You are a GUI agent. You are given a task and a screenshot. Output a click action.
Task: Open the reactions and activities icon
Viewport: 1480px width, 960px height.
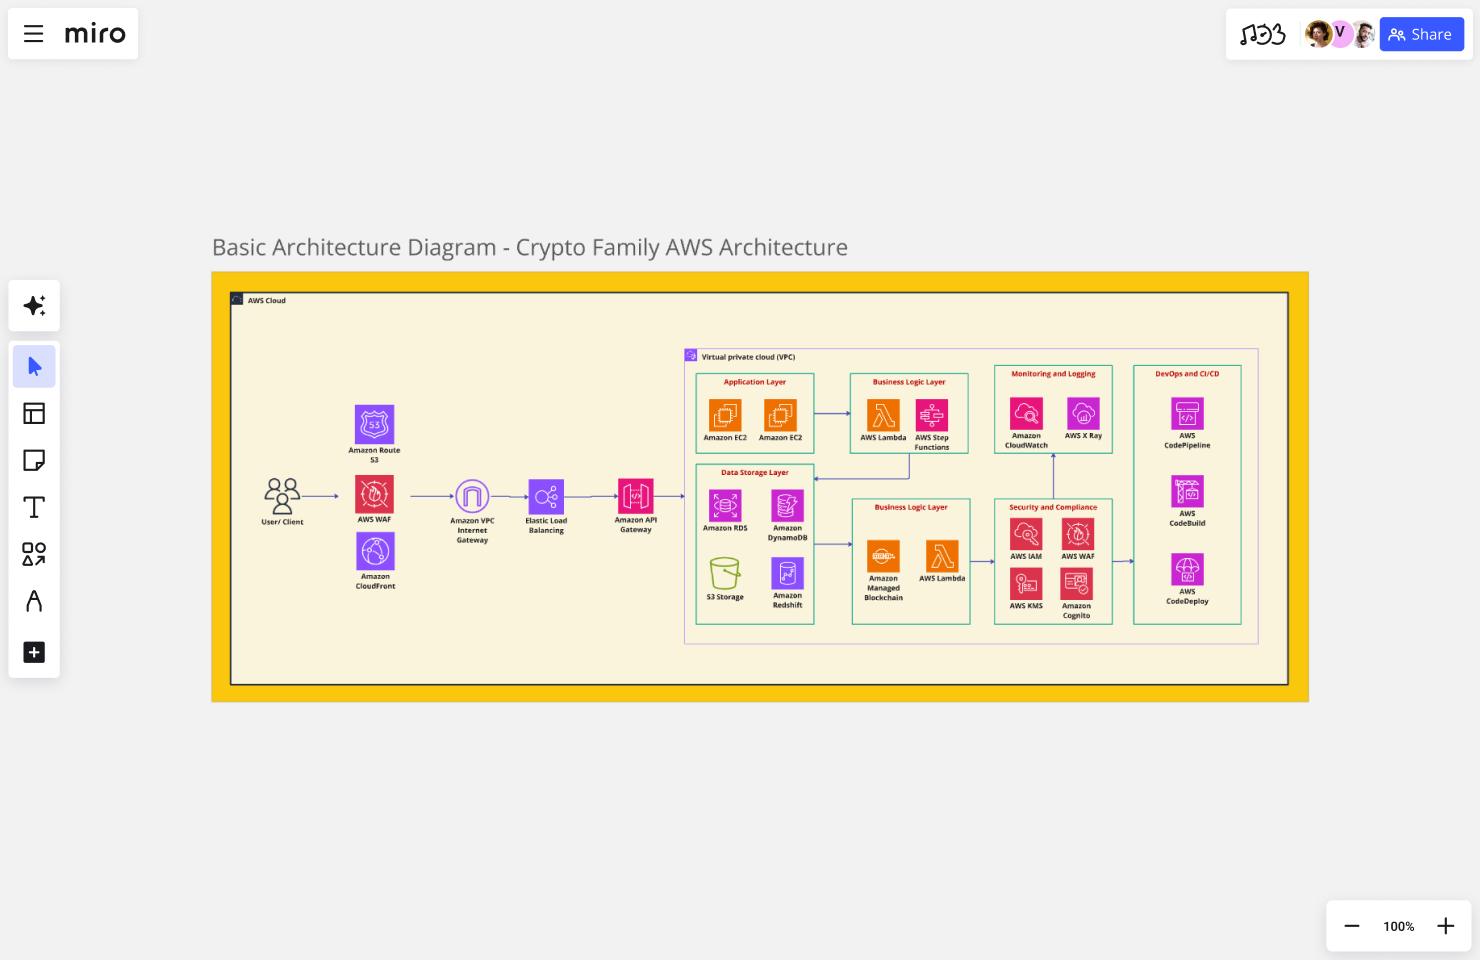pyautogui.click(x=1262, y=35)
